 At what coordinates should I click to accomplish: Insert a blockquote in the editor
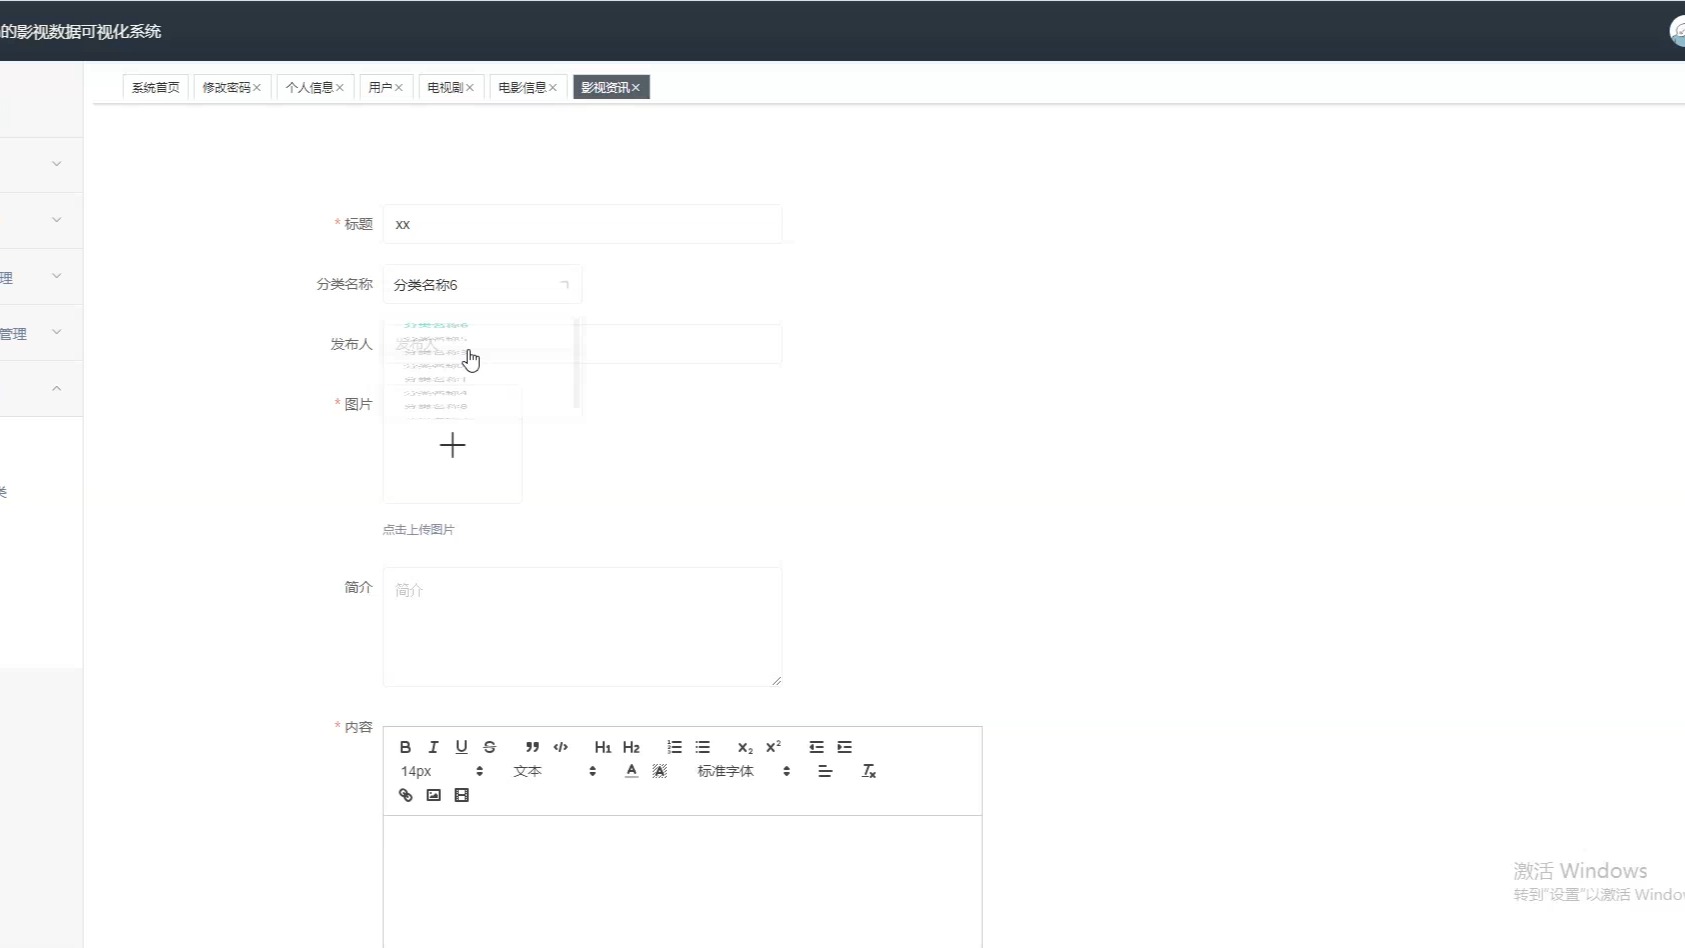[x=532, y=747]
